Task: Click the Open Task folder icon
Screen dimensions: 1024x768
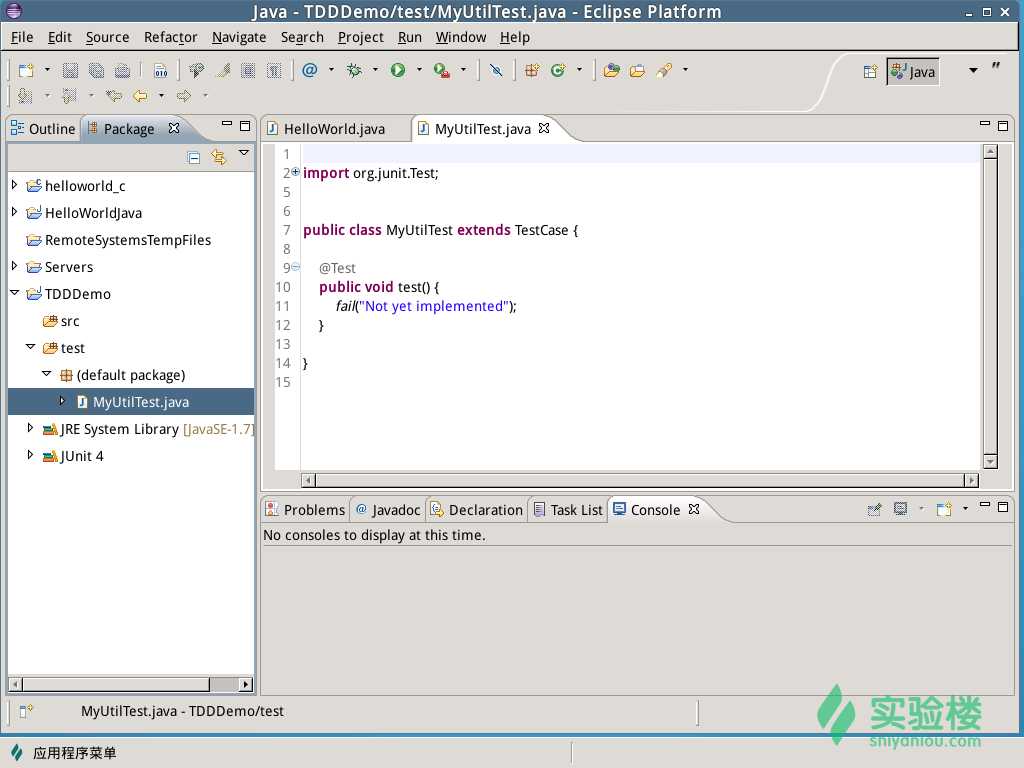Action: tap(637, 70)
